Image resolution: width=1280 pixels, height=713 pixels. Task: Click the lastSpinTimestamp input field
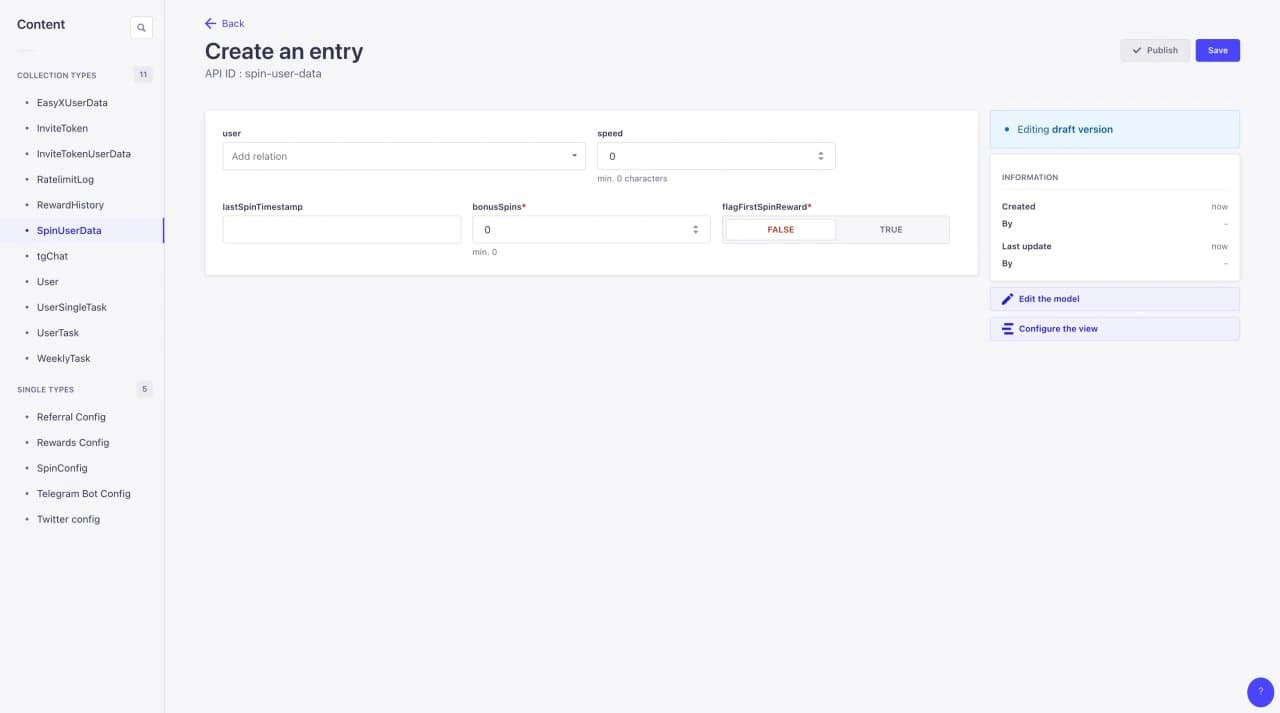342,230
